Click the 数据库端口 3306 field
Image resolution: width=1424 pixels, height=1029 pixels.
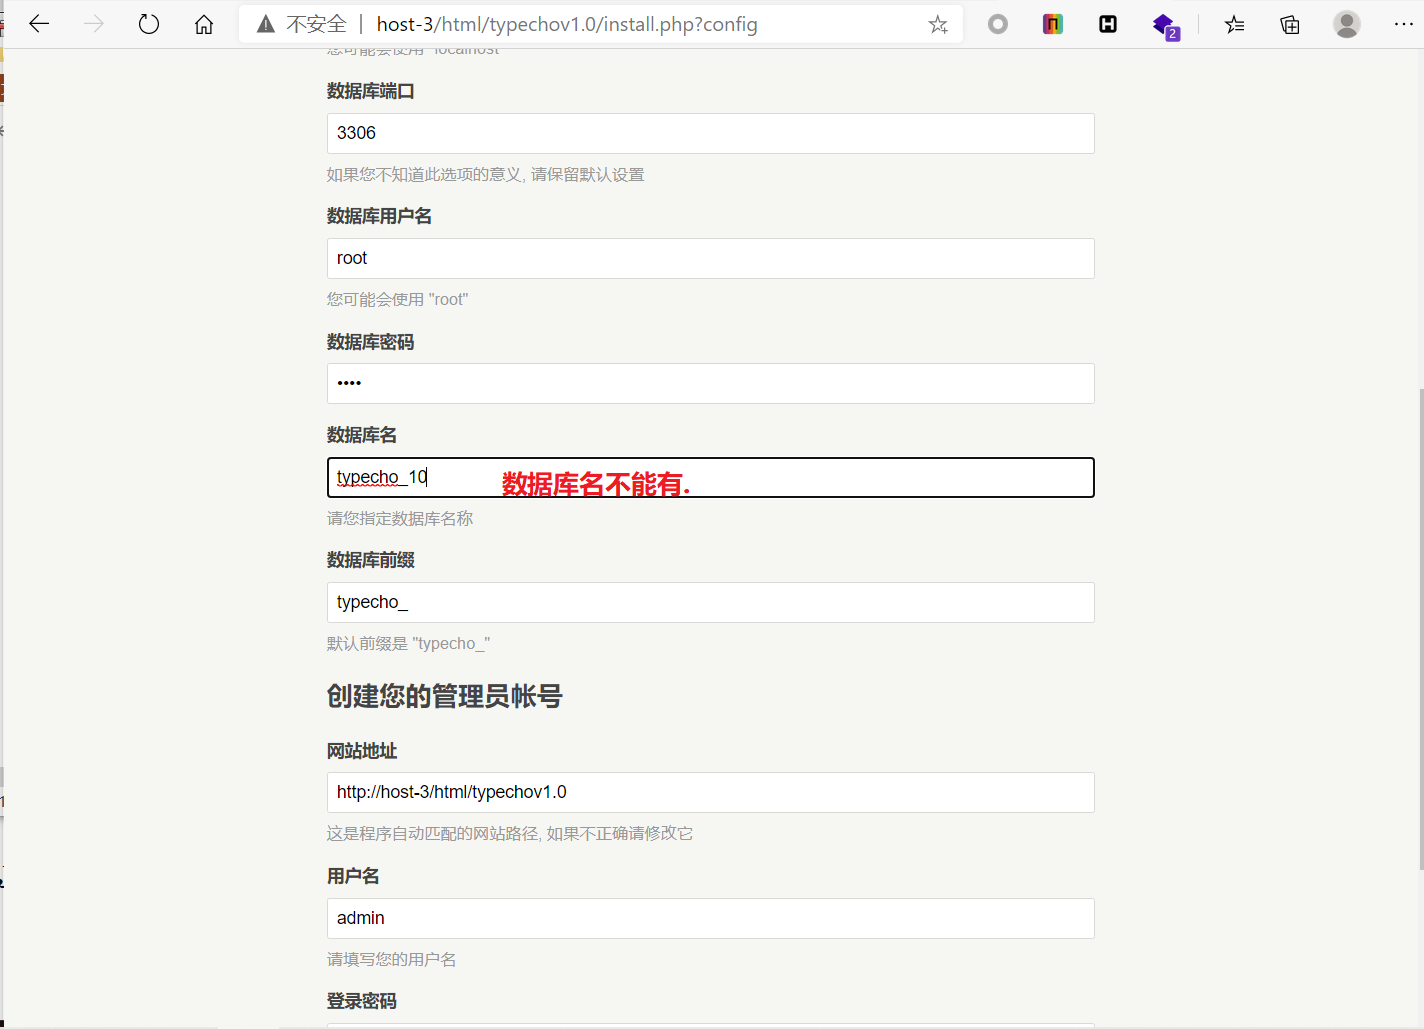tap(710, 133)
